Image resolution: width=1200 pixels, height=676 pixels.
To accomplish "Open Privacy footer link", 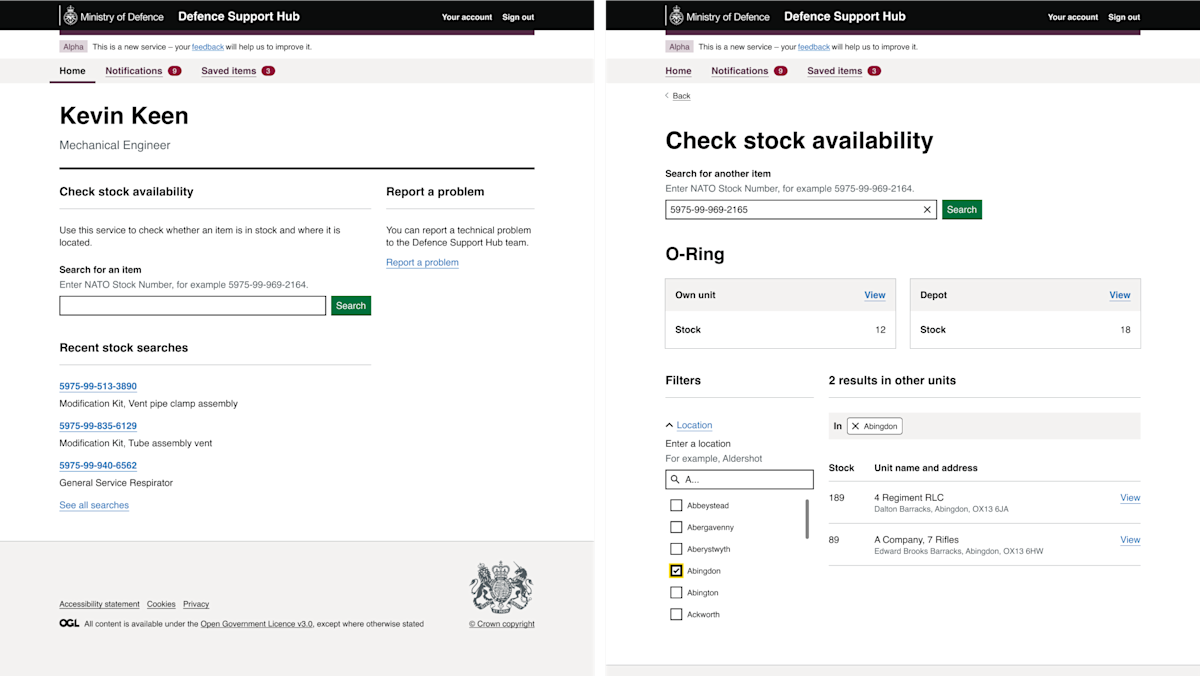I will coord(196,604).
